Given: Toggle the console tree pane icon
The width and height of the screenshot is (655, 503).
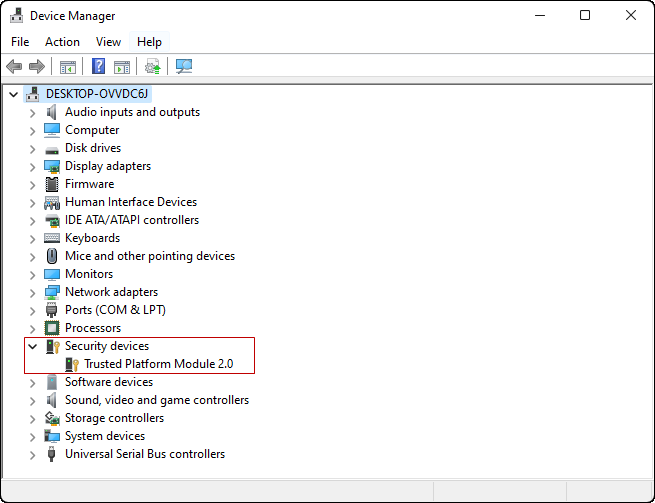Looking at the screenshot, I should [68, 66].
